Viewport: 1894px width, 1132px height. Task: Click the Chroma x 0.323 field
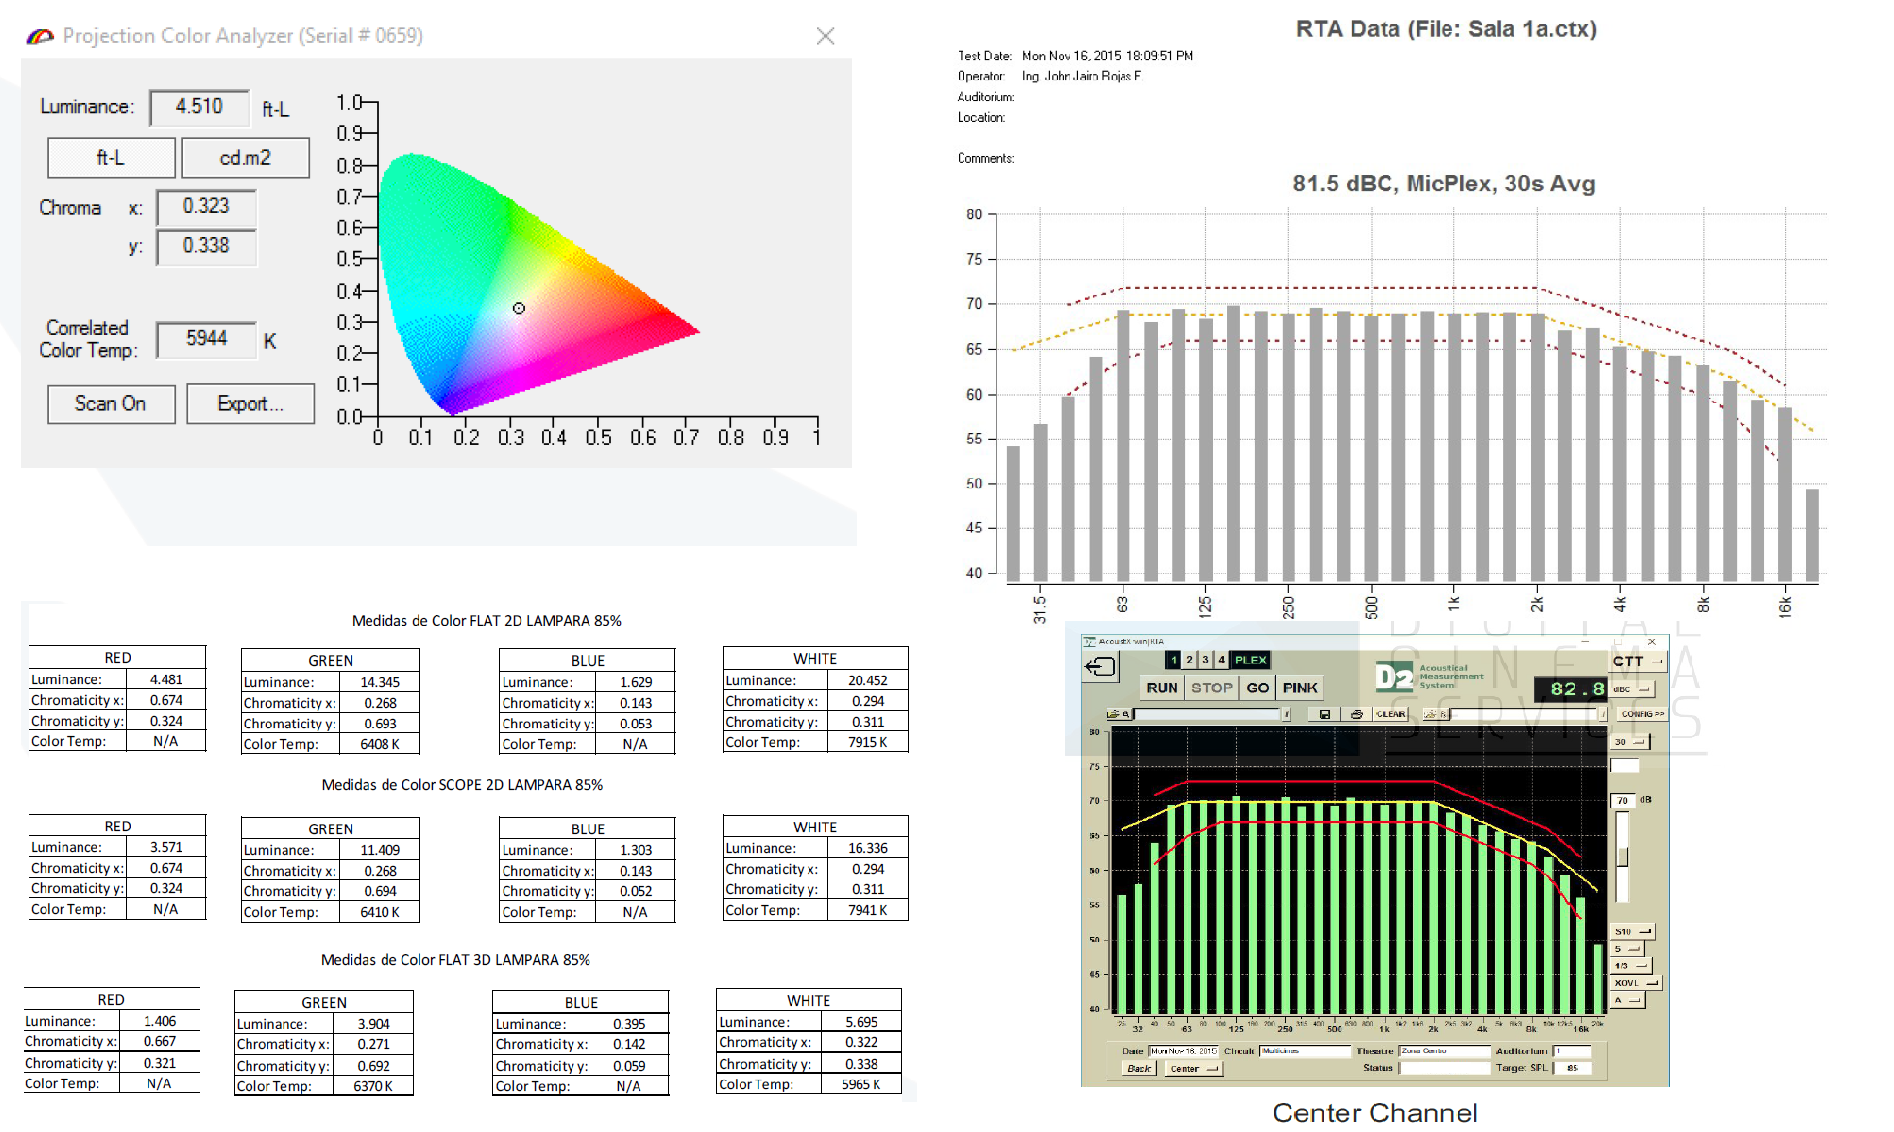206,207
